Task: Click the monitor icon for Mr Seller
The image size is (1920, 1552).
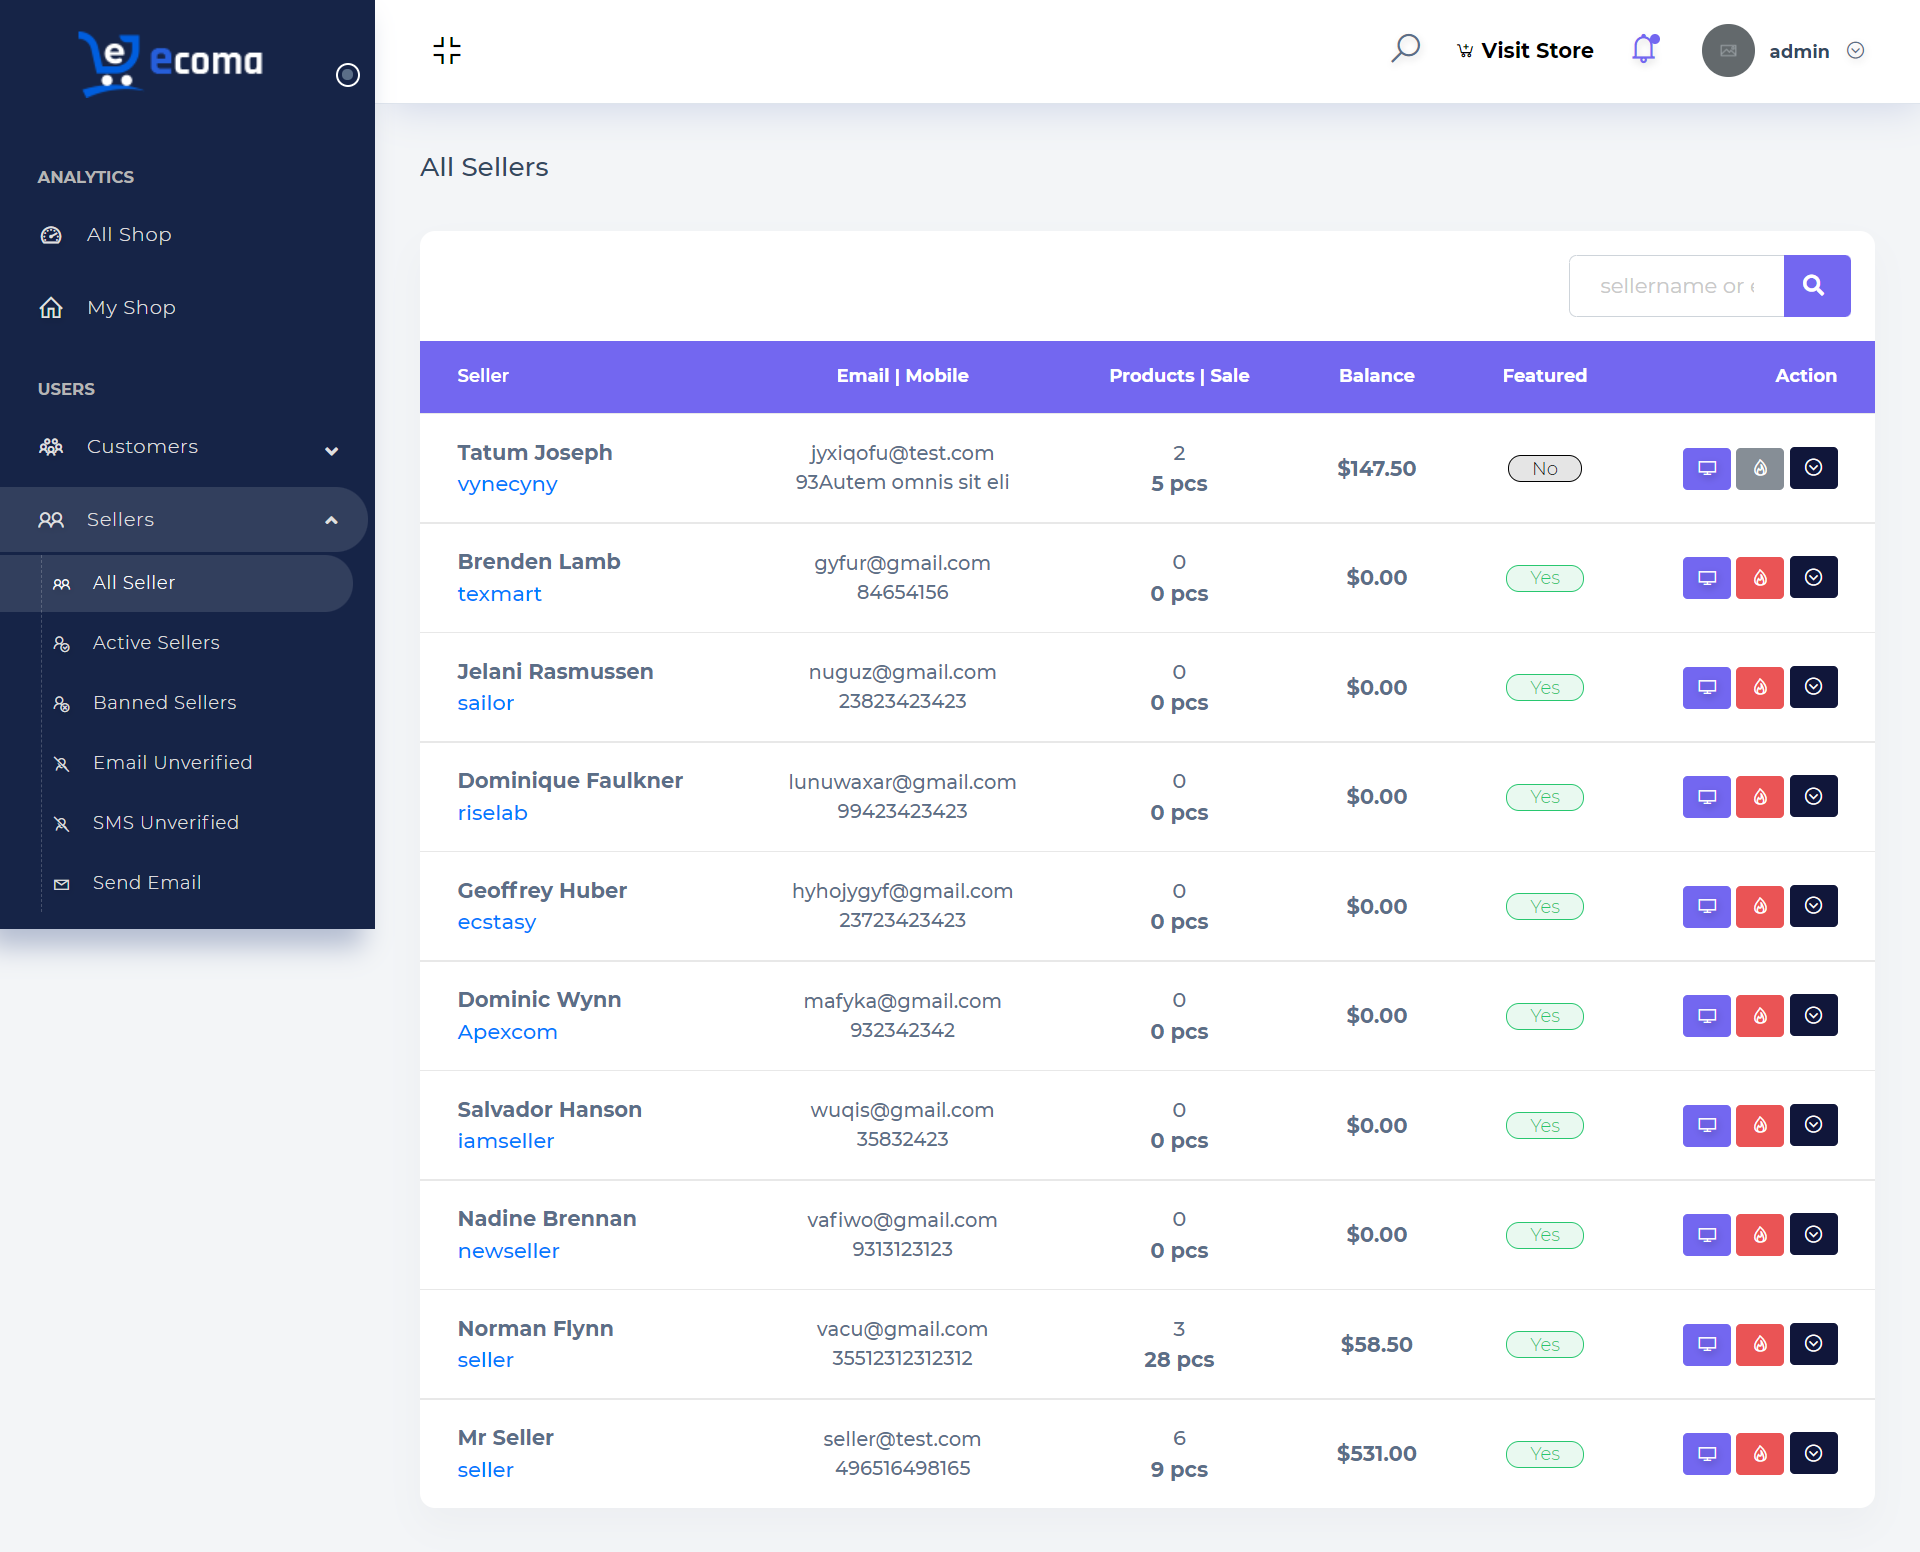Action: (1706, 1454)
